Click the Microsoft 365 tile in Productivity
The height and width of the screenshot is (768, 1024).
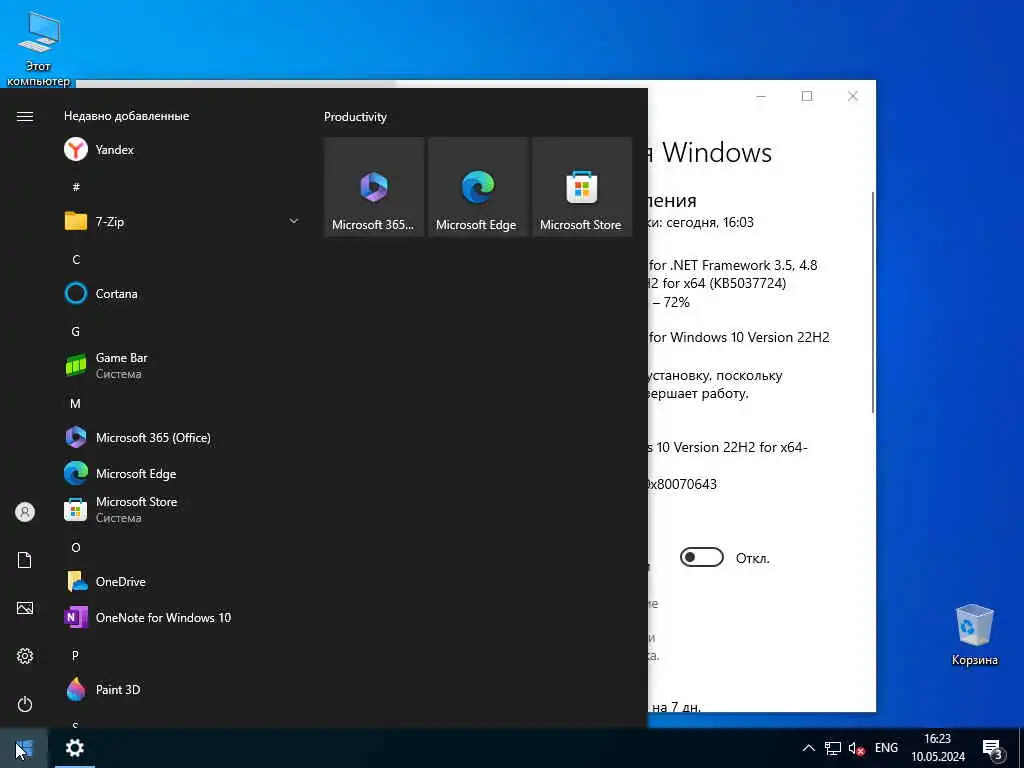click(374, 187)
